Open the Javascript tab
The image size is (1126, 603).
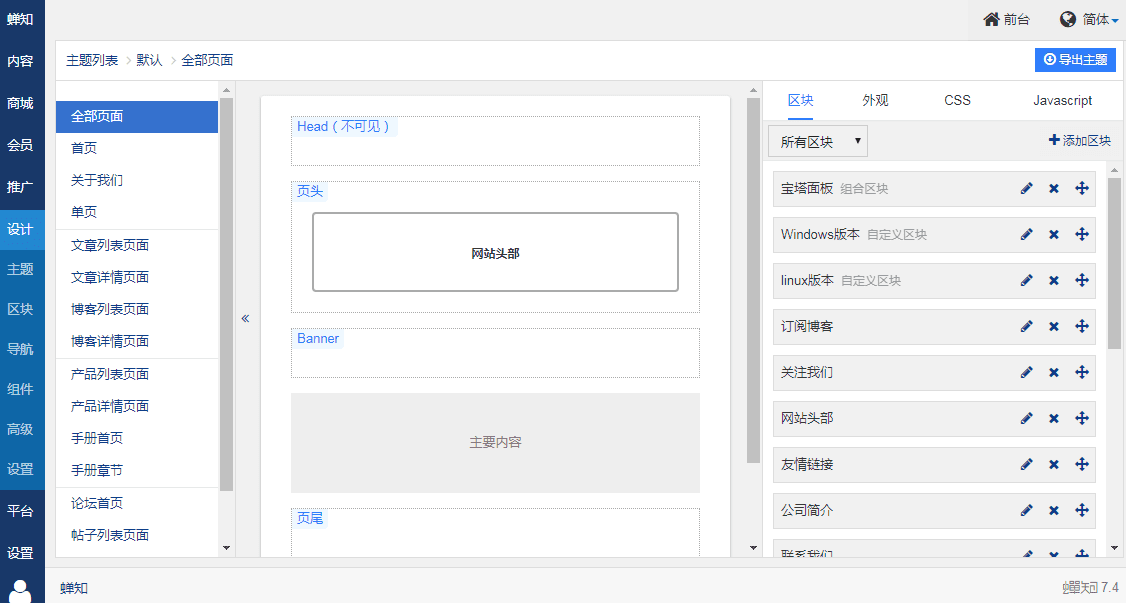[1062, 101]
